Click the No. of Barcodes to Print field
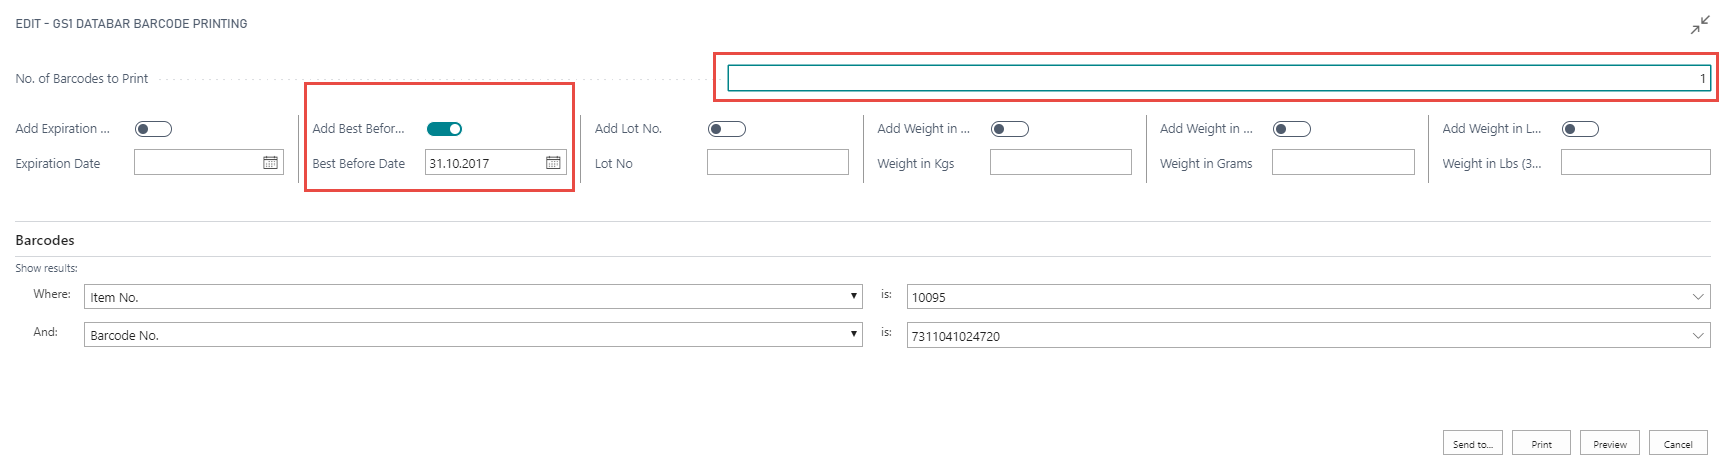The image size is (1722, 469). click(x=1218, y=78)
